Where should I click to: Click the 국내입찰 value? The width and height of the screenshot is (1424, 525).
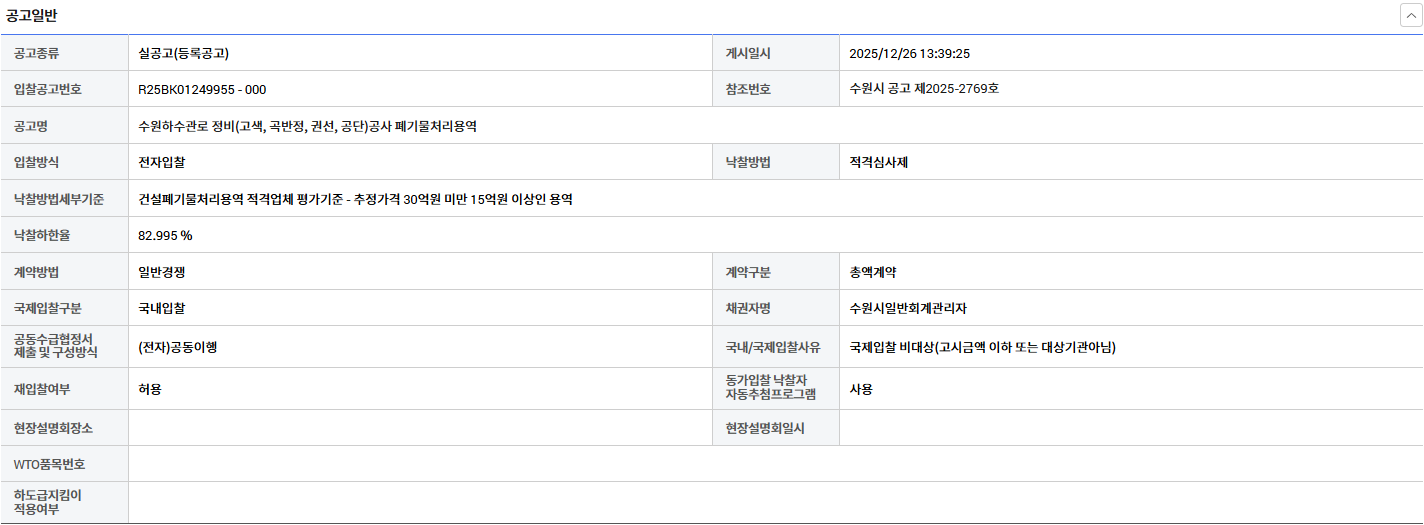[x=161, y=308]
